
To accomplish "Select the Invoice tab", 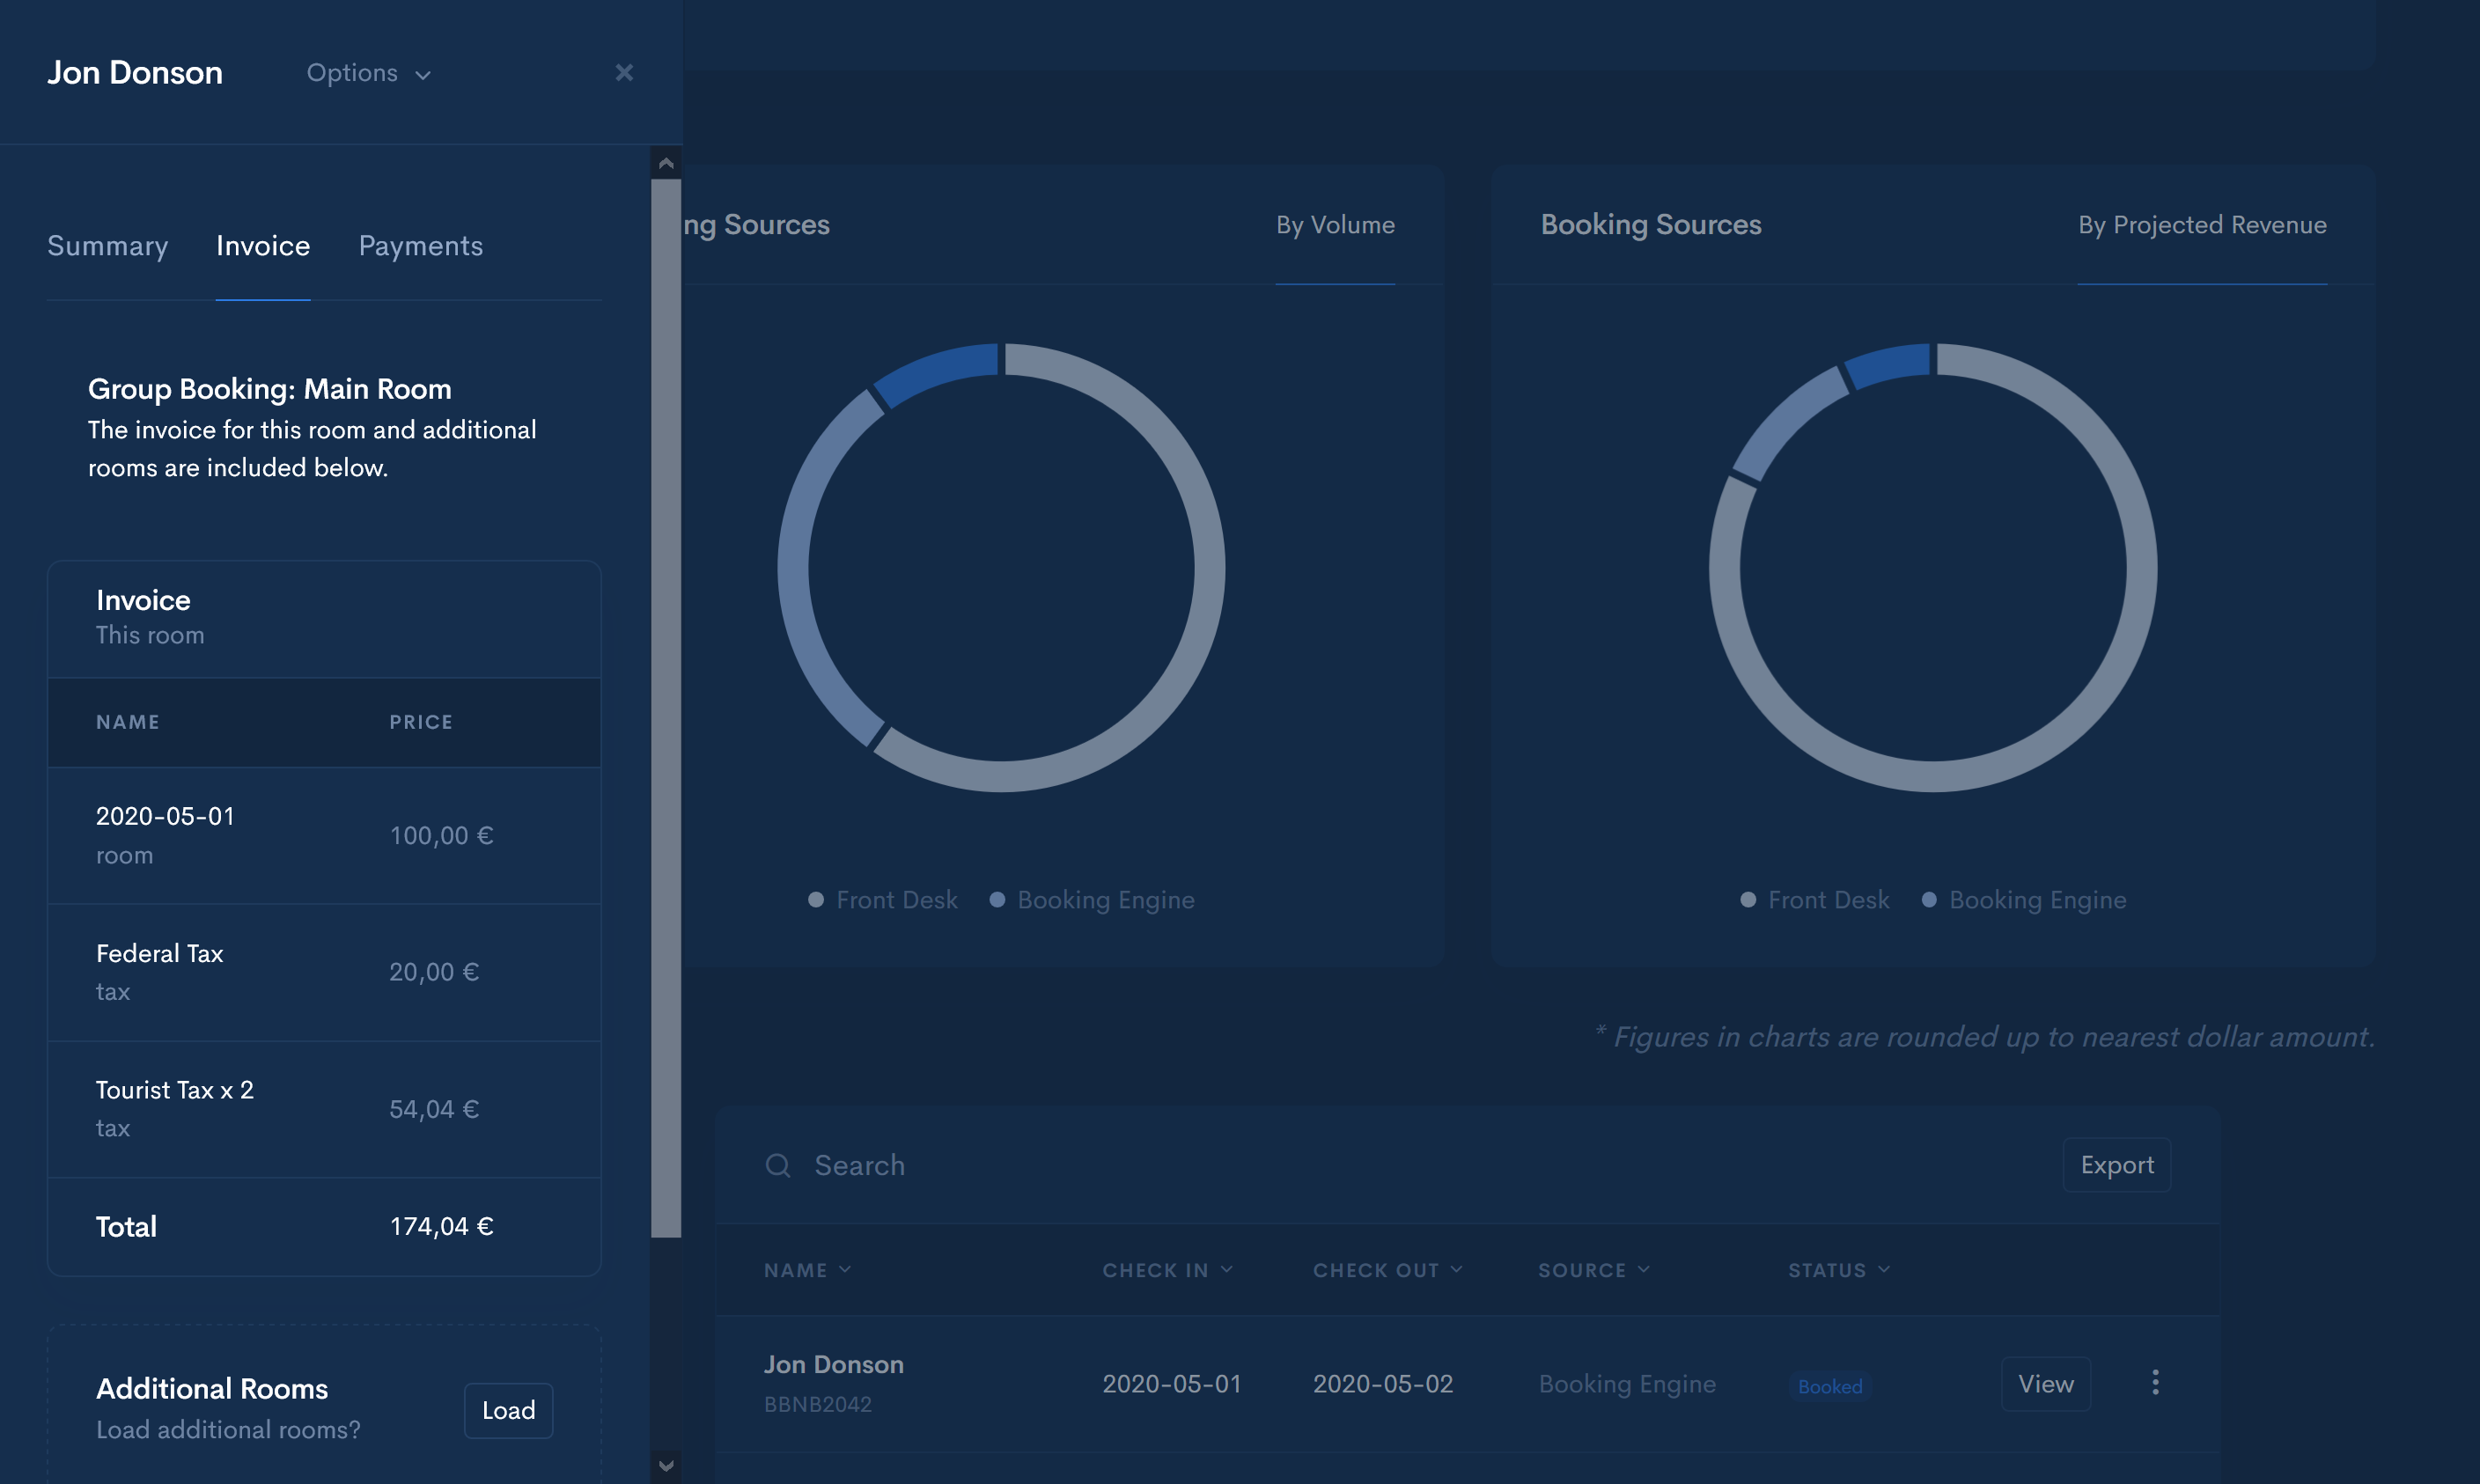I will point(261,246).
